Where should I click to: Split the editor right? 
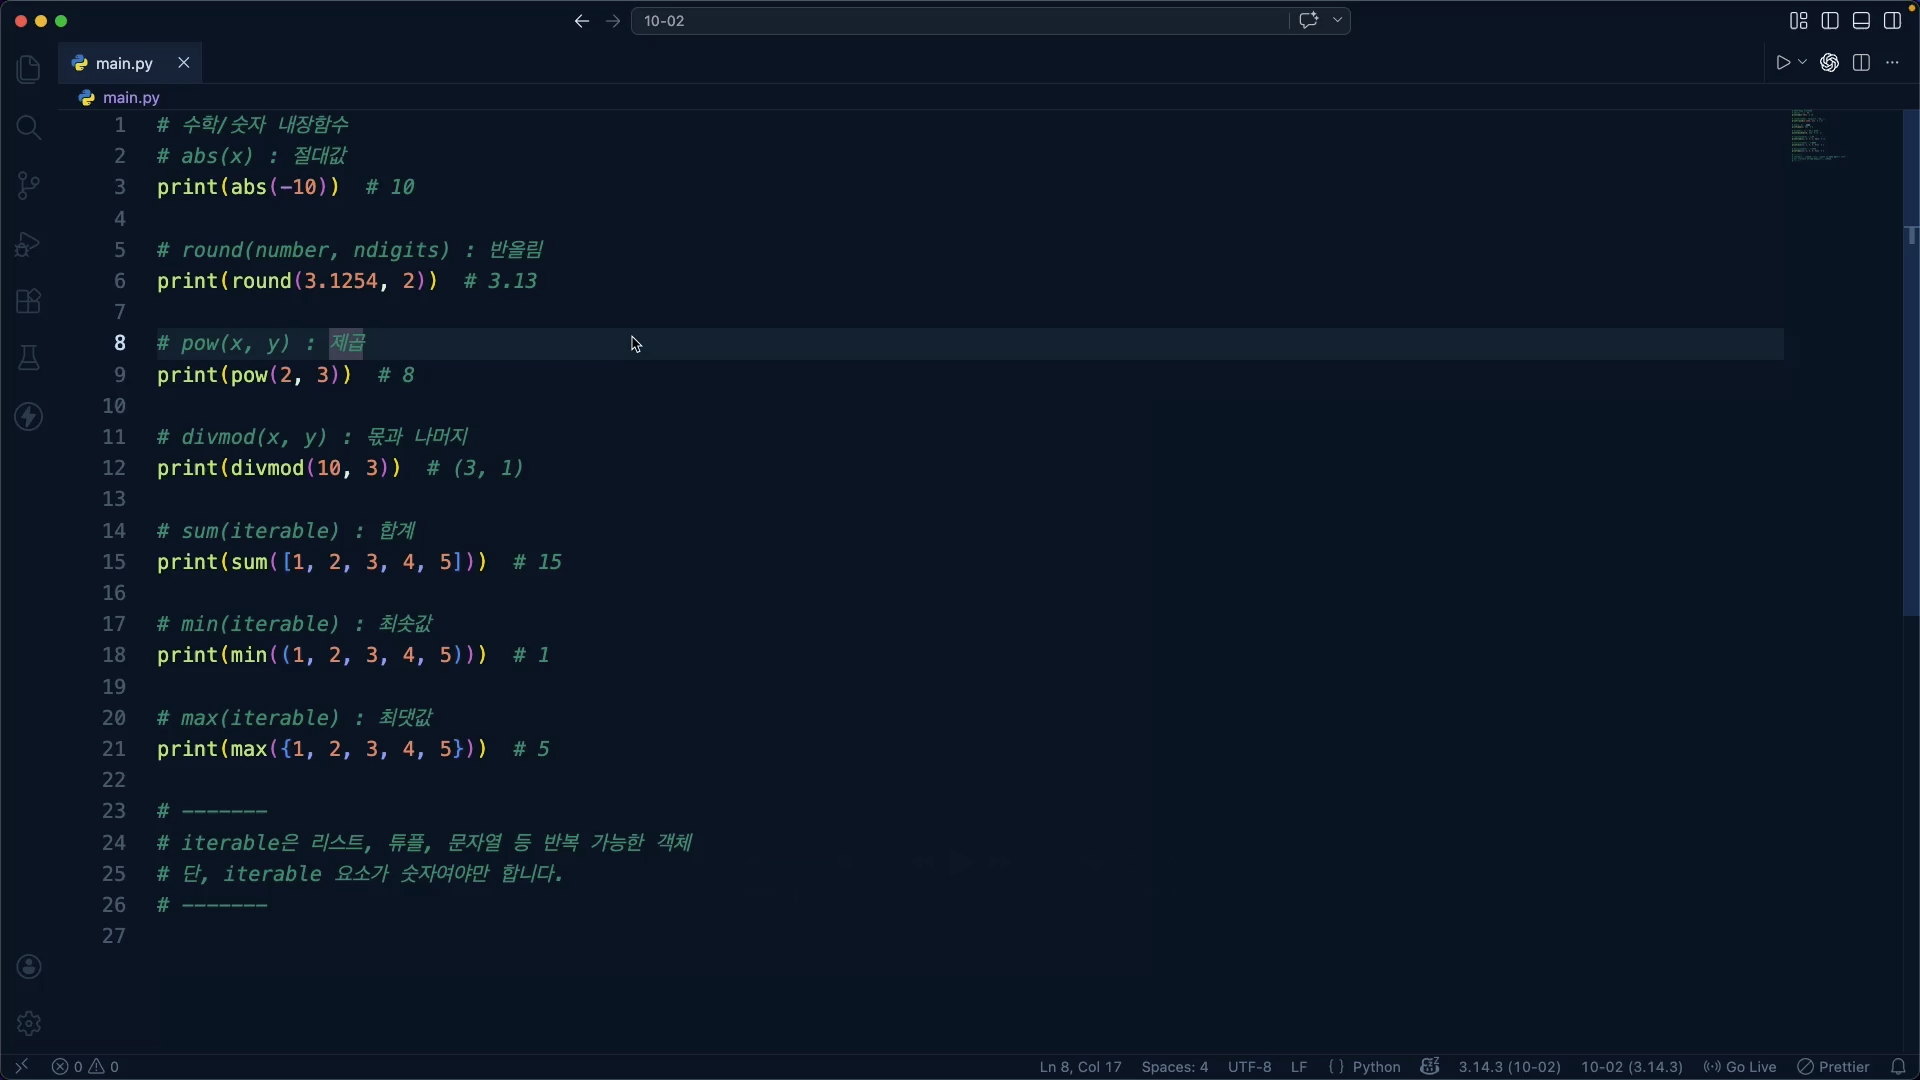[x=1861, y=63]
